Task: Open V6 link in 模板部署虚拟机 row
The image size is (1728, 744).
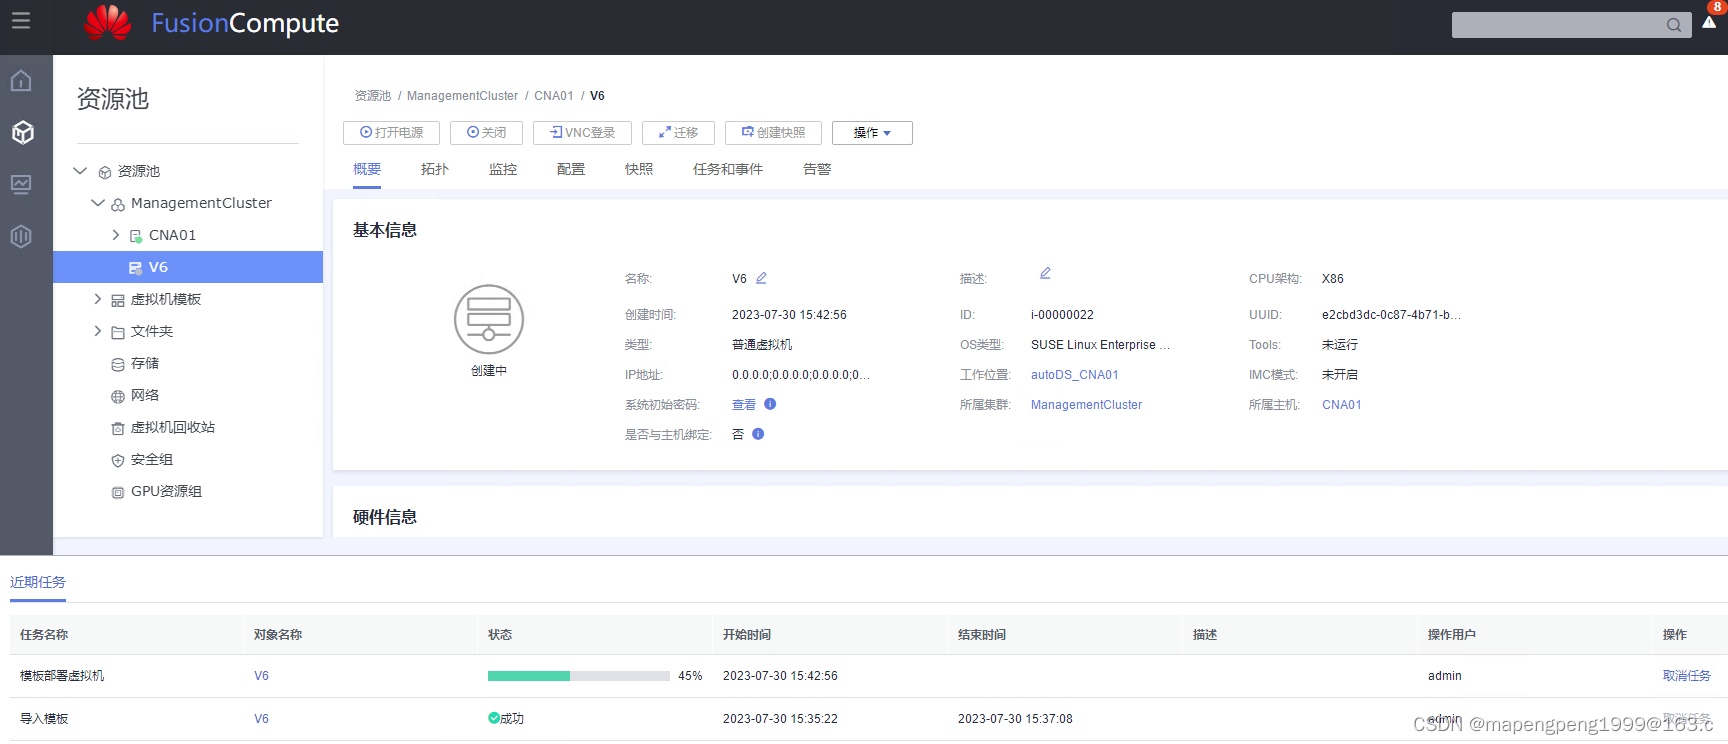Action: click(x=261, y=676)
